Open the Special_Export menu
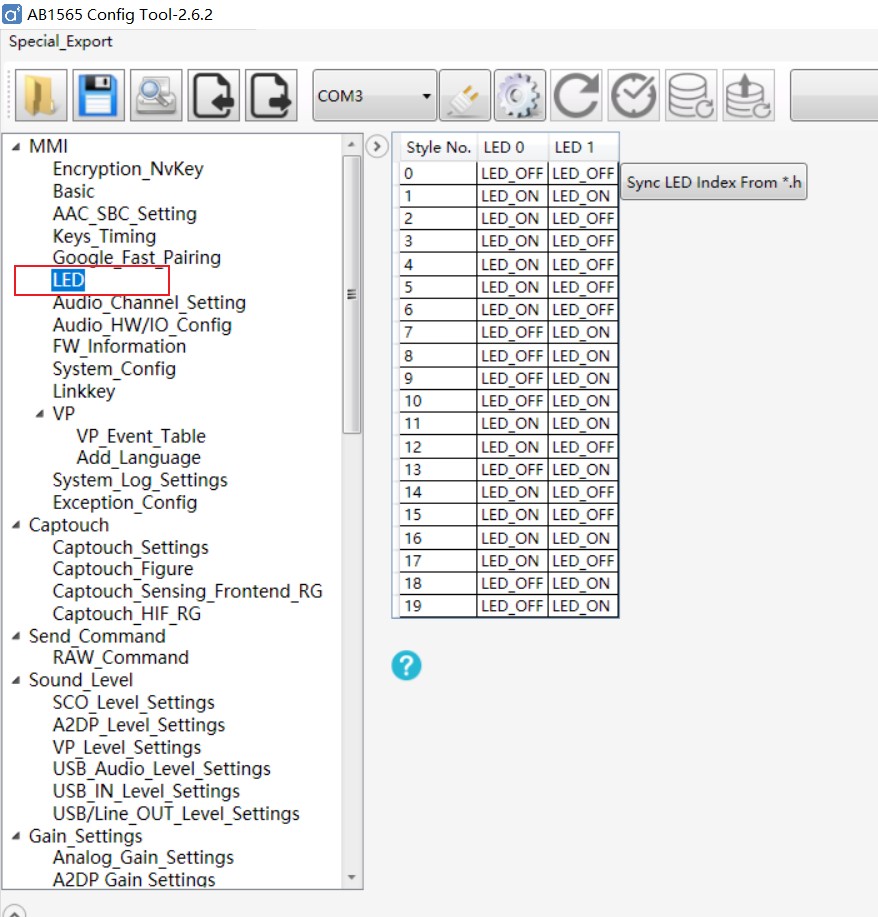This screenshot has height=917, width=878. (x=61, y=42)
